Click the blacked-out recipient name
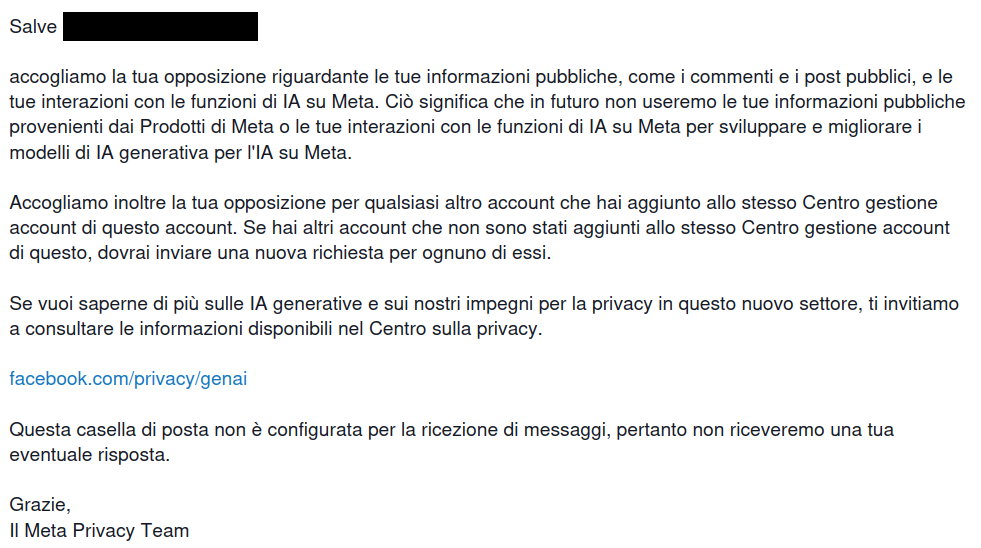This screenshot has width=981, height=548. [x=160, y=26]
